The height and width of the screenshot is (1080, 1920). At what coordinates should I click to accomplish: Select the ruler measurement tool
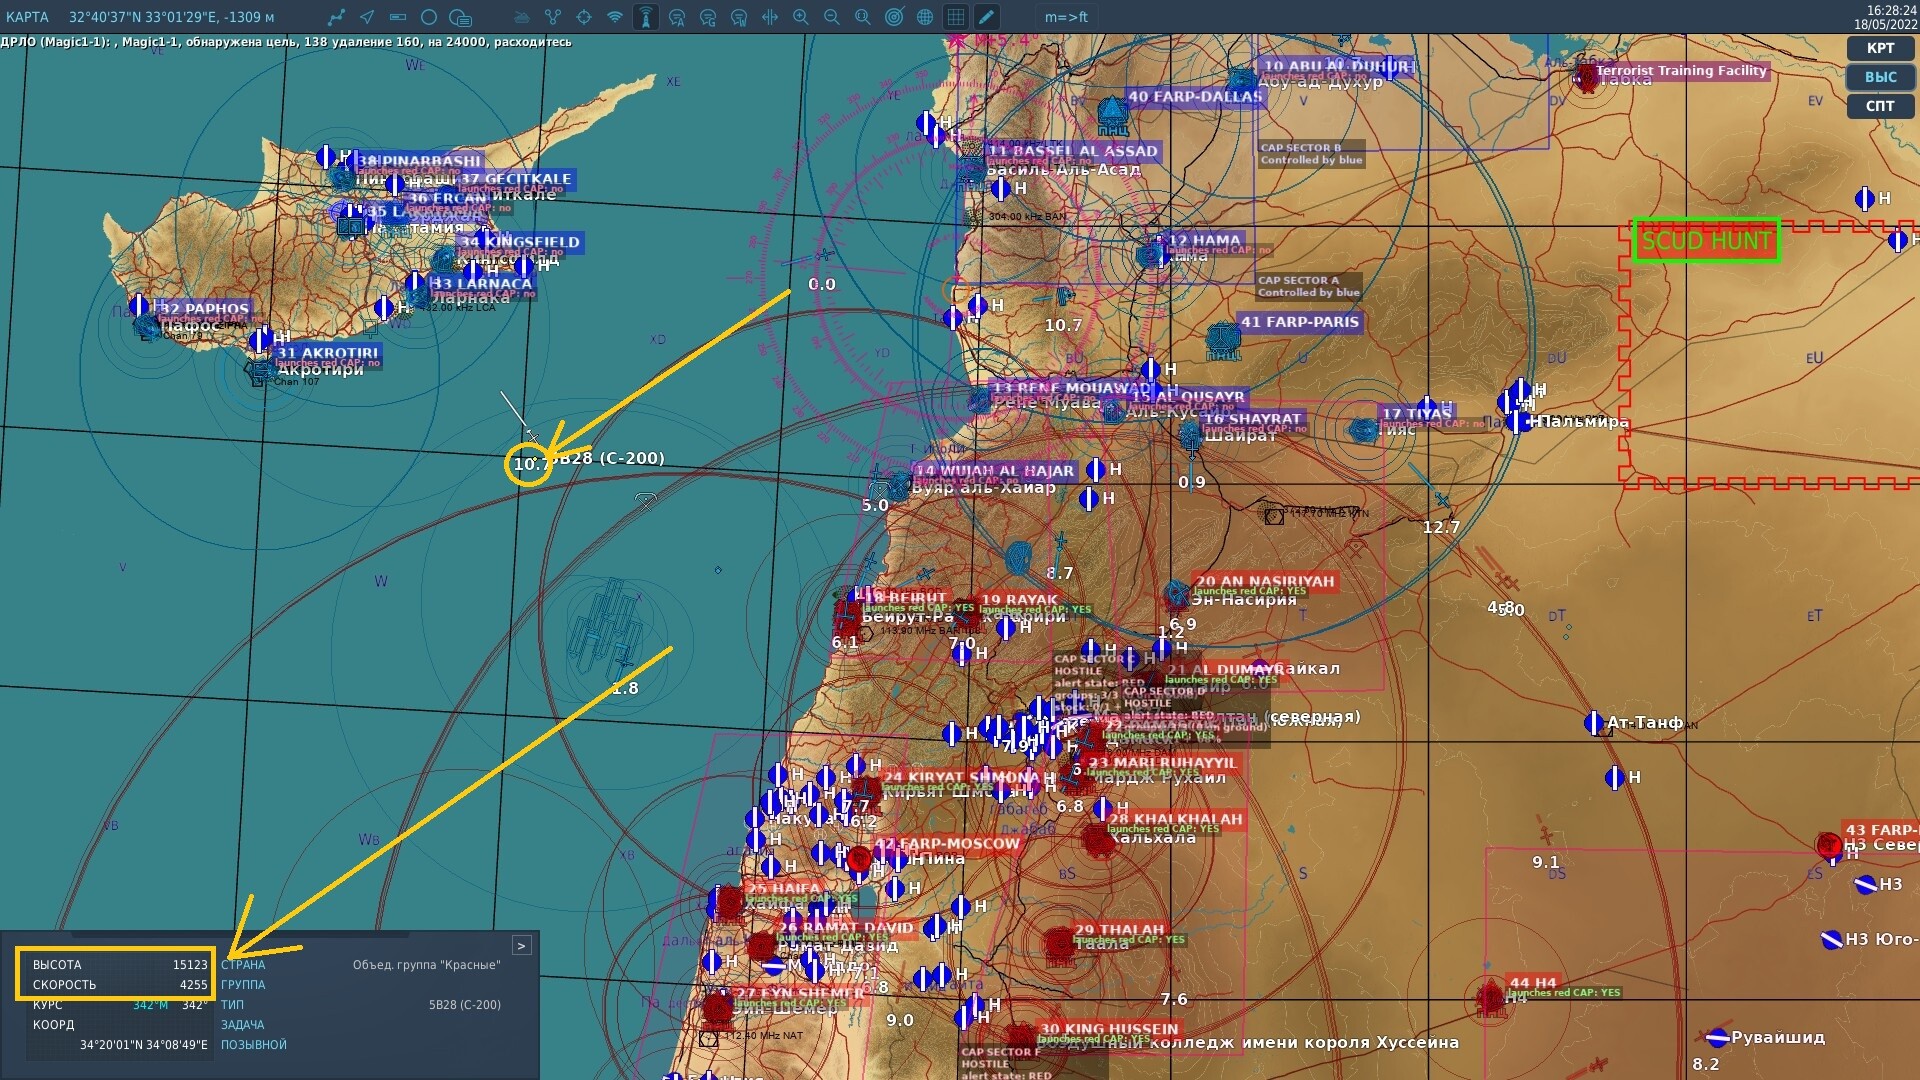pyautogui.click(x=398, y=17)
